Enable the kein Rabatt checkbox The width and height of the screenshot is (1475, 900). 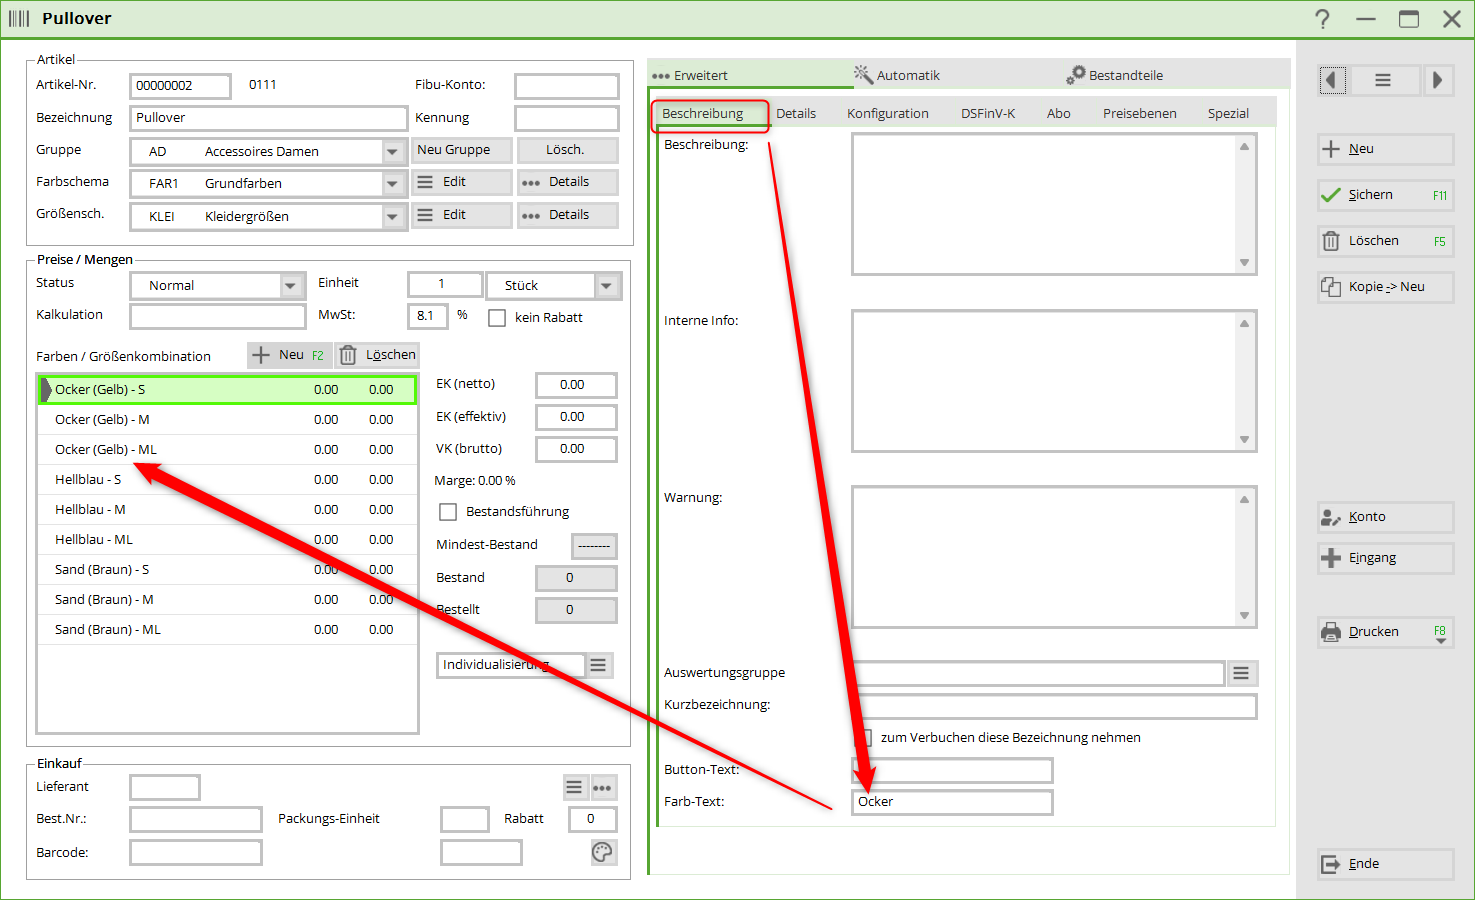(497, 318)
